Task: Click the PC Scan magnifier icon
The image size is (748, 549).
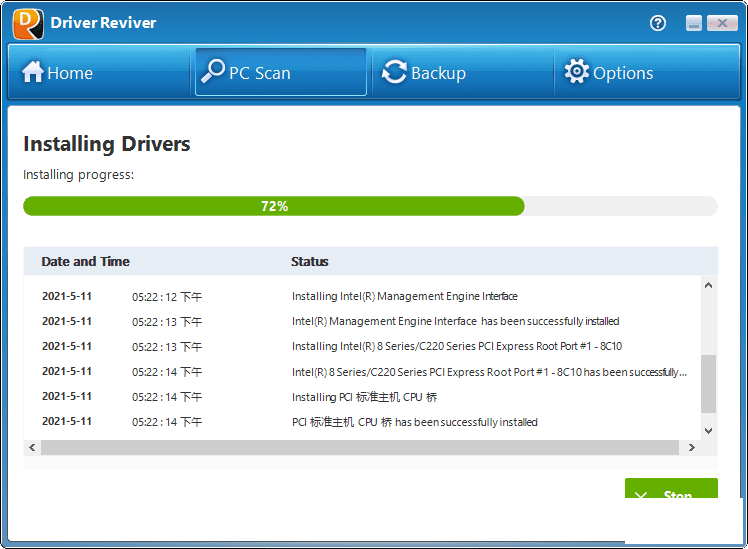Action: (x=213, y=72)
